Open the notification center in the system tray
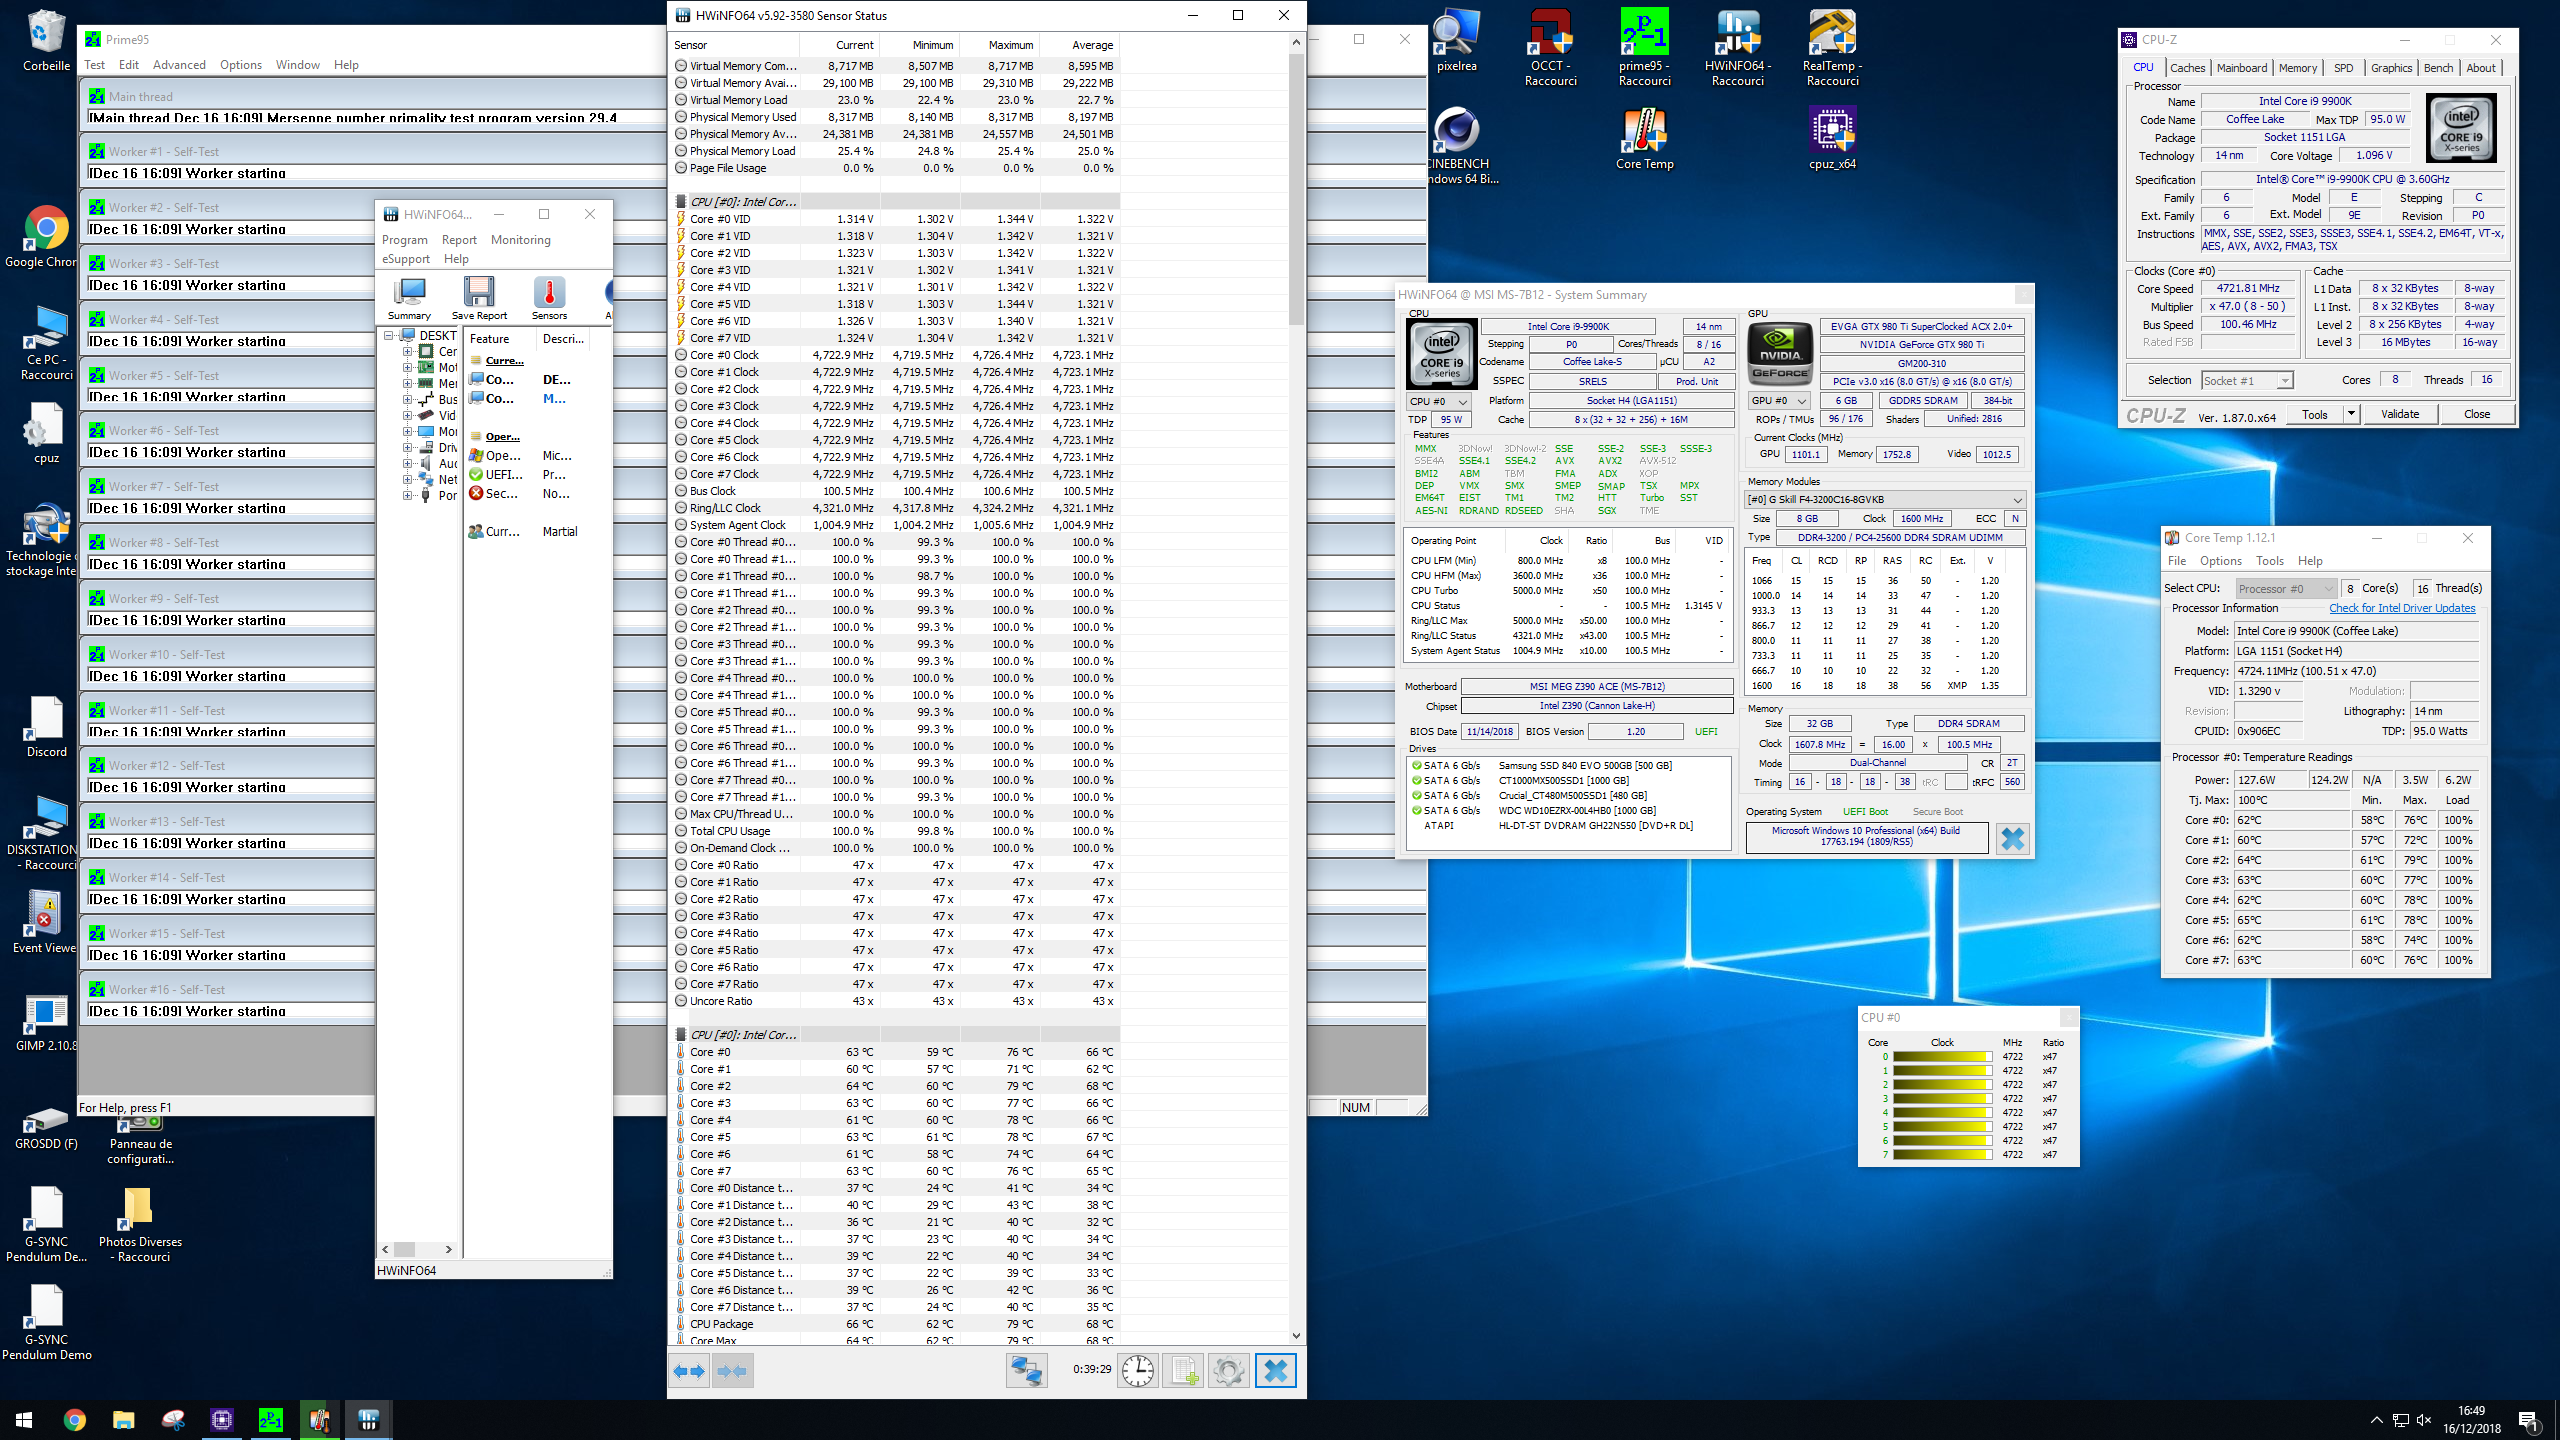This screenshot has width=2560, height=1440. tap(2528, 1419)
